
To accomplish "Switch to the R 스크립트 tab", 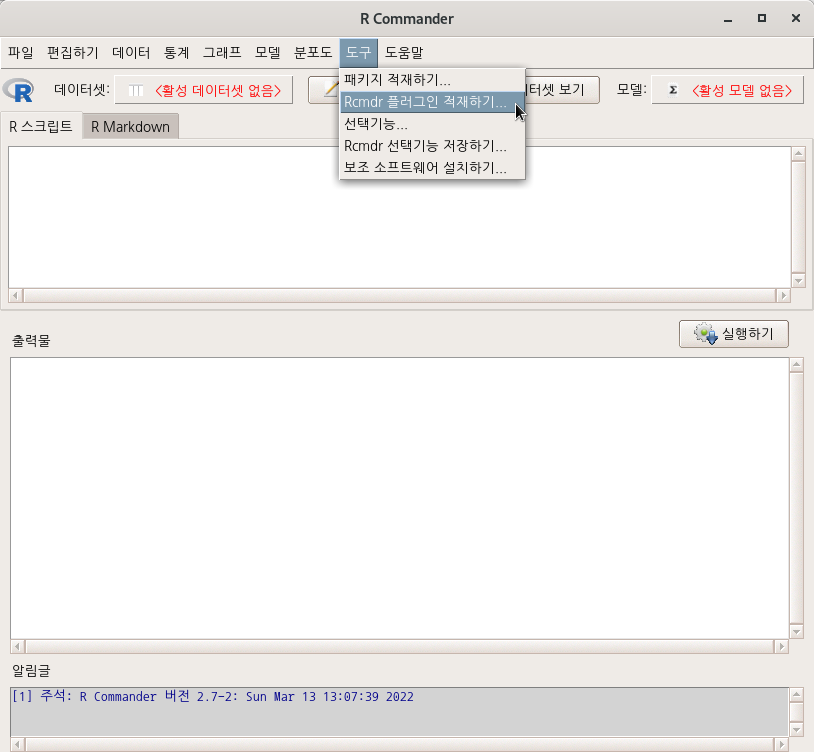I will [x=41, y=126].
